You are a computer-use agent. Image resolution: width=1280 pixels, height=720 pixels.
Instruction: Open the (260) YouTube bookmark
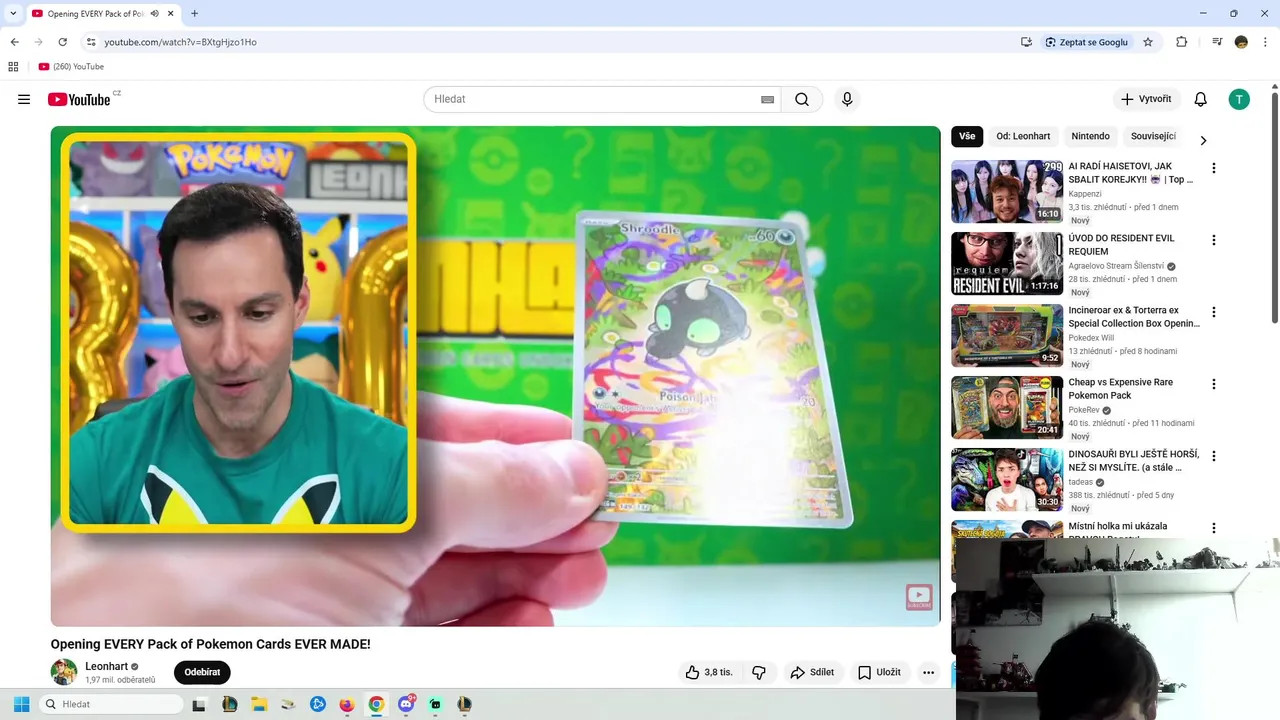[x=71, y=67]
